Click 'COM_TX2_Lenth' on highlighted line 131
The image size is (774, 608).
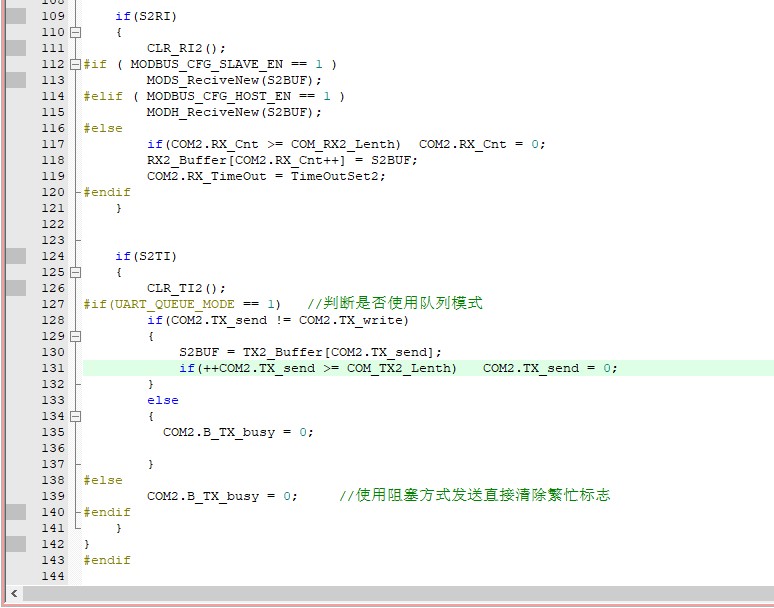(399, 368)
